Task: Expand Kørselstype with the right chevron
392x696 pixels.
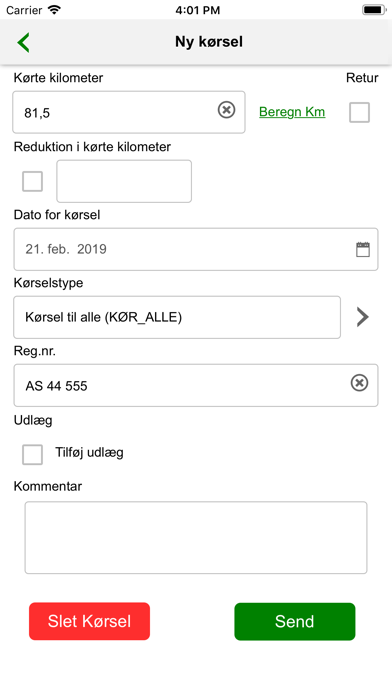Action: [362, 317]
